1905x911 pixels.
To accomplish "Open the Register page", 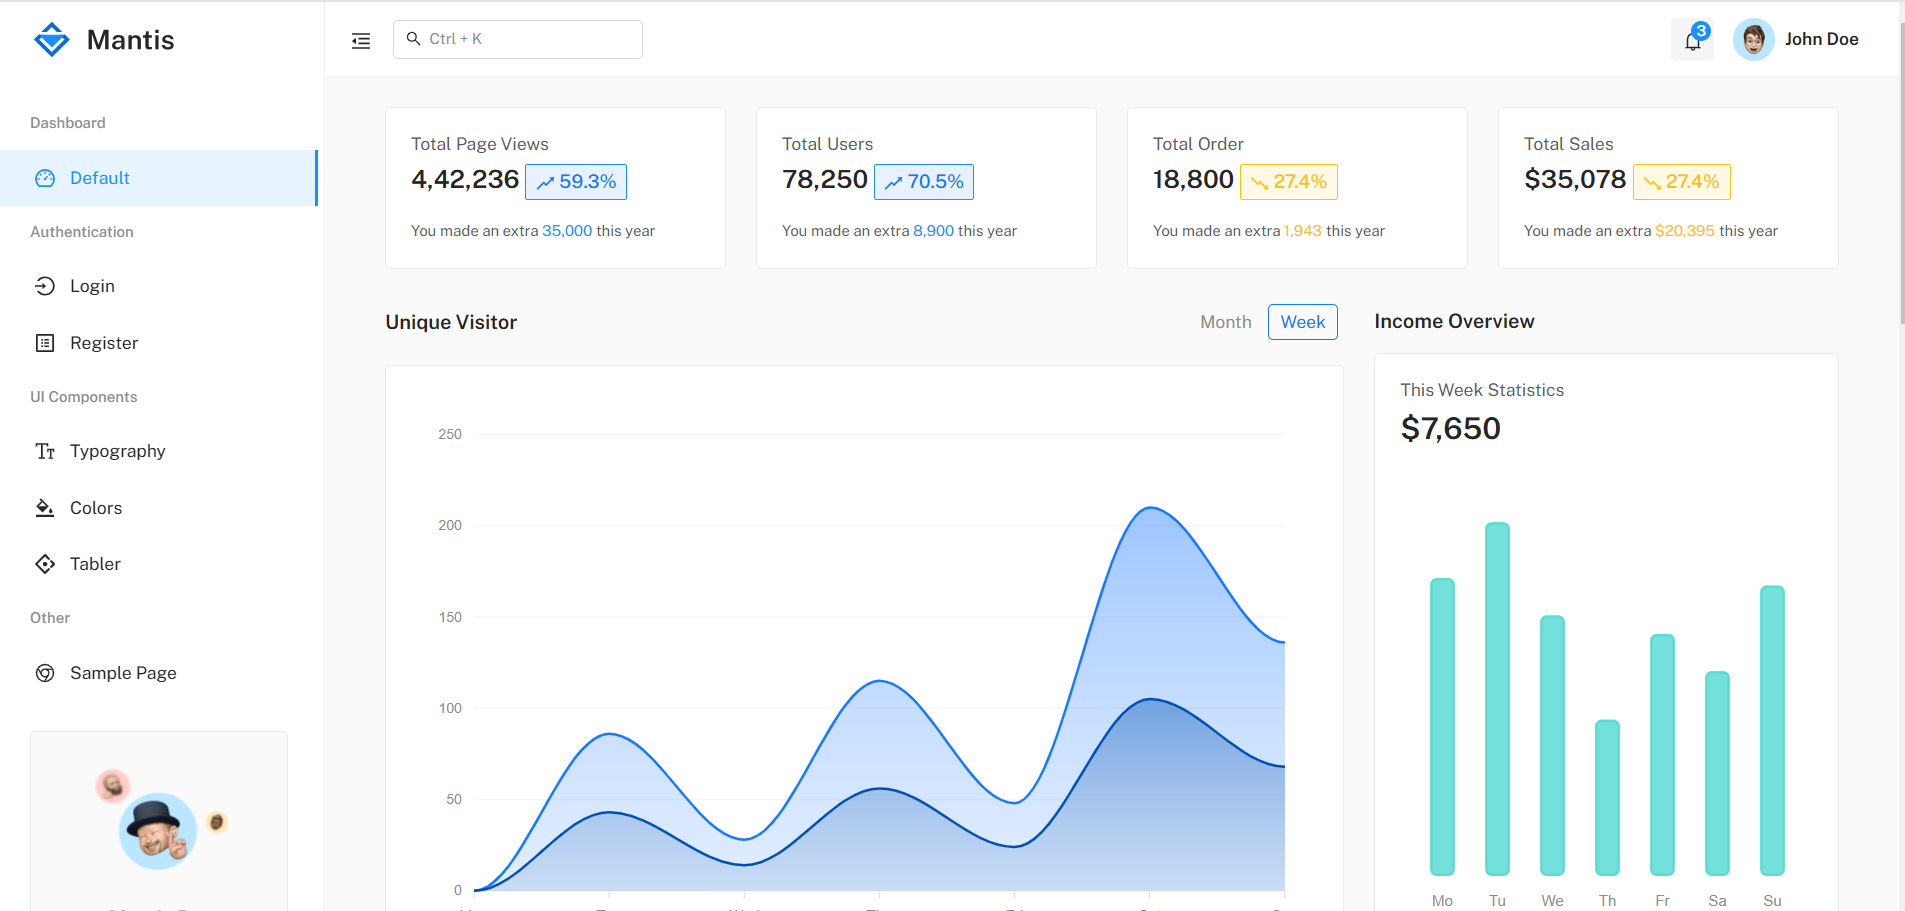I will [x=159, y=343].
